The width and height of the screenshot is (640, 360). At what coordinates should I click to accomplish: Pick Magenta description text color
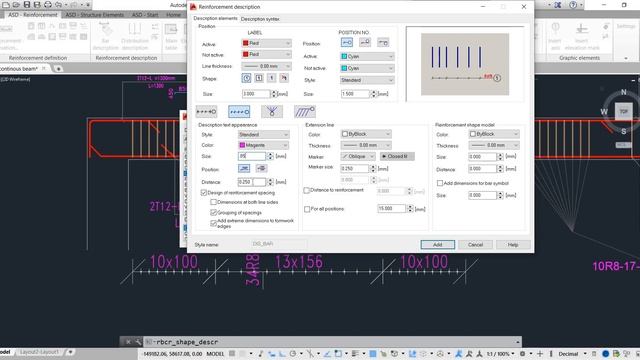264,145
